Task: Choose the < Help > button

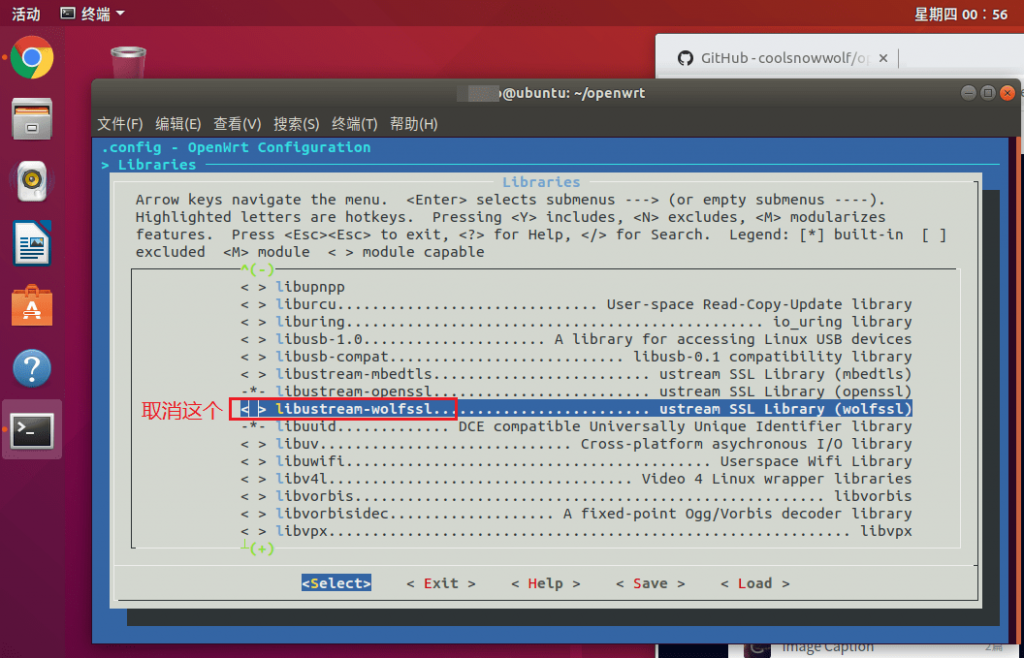Action: click(545, 583)
